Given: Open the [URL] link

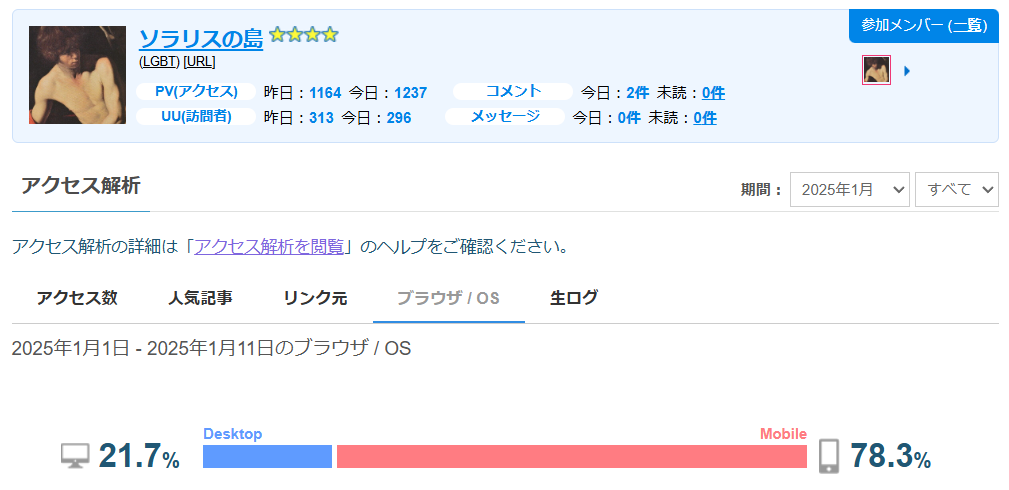Looking at the screenshot, I should tap(199, 61).
